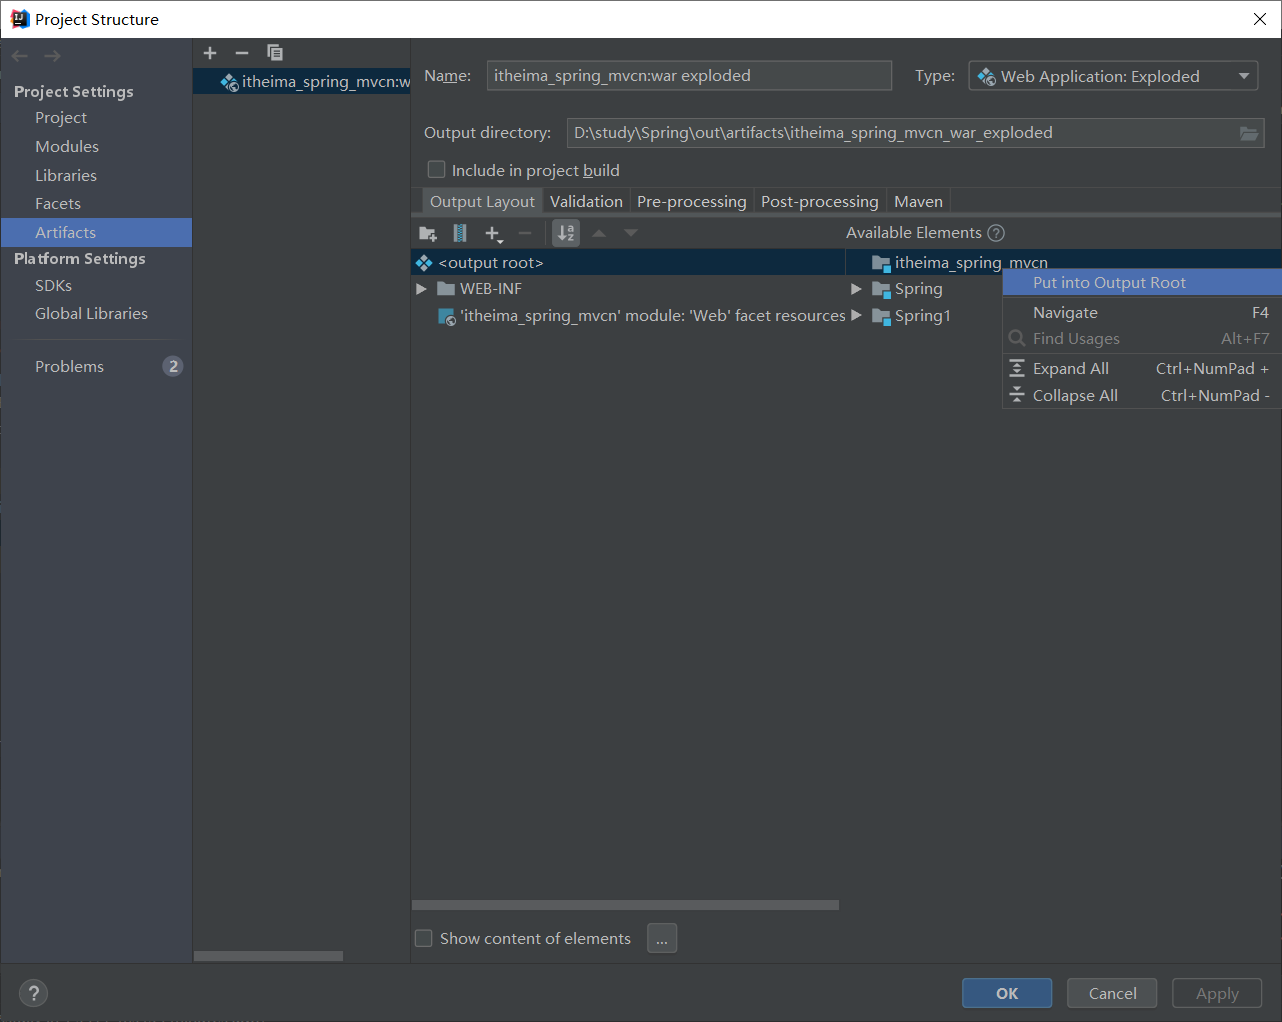Select itheima_spring_mvcn:war exploded artifact in list
1282x1022 pixels.
[x=302, y=82]
